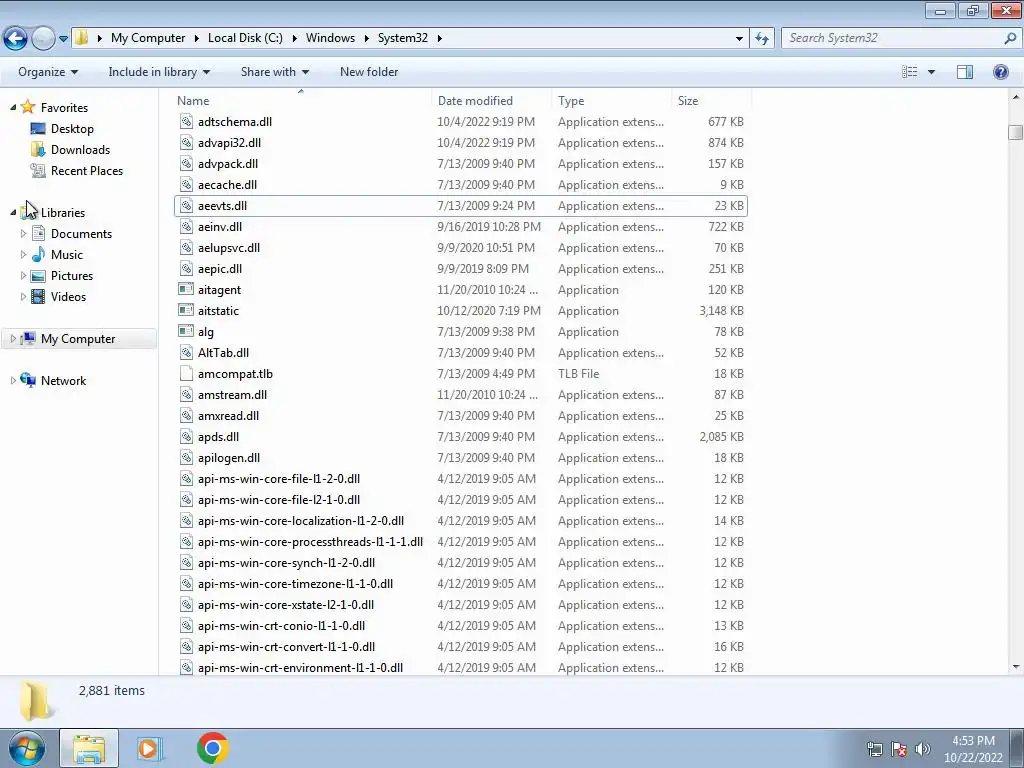1024x768 pixels.
Task: Expand the My Computer tree arrow
Action: coord(13,338)
